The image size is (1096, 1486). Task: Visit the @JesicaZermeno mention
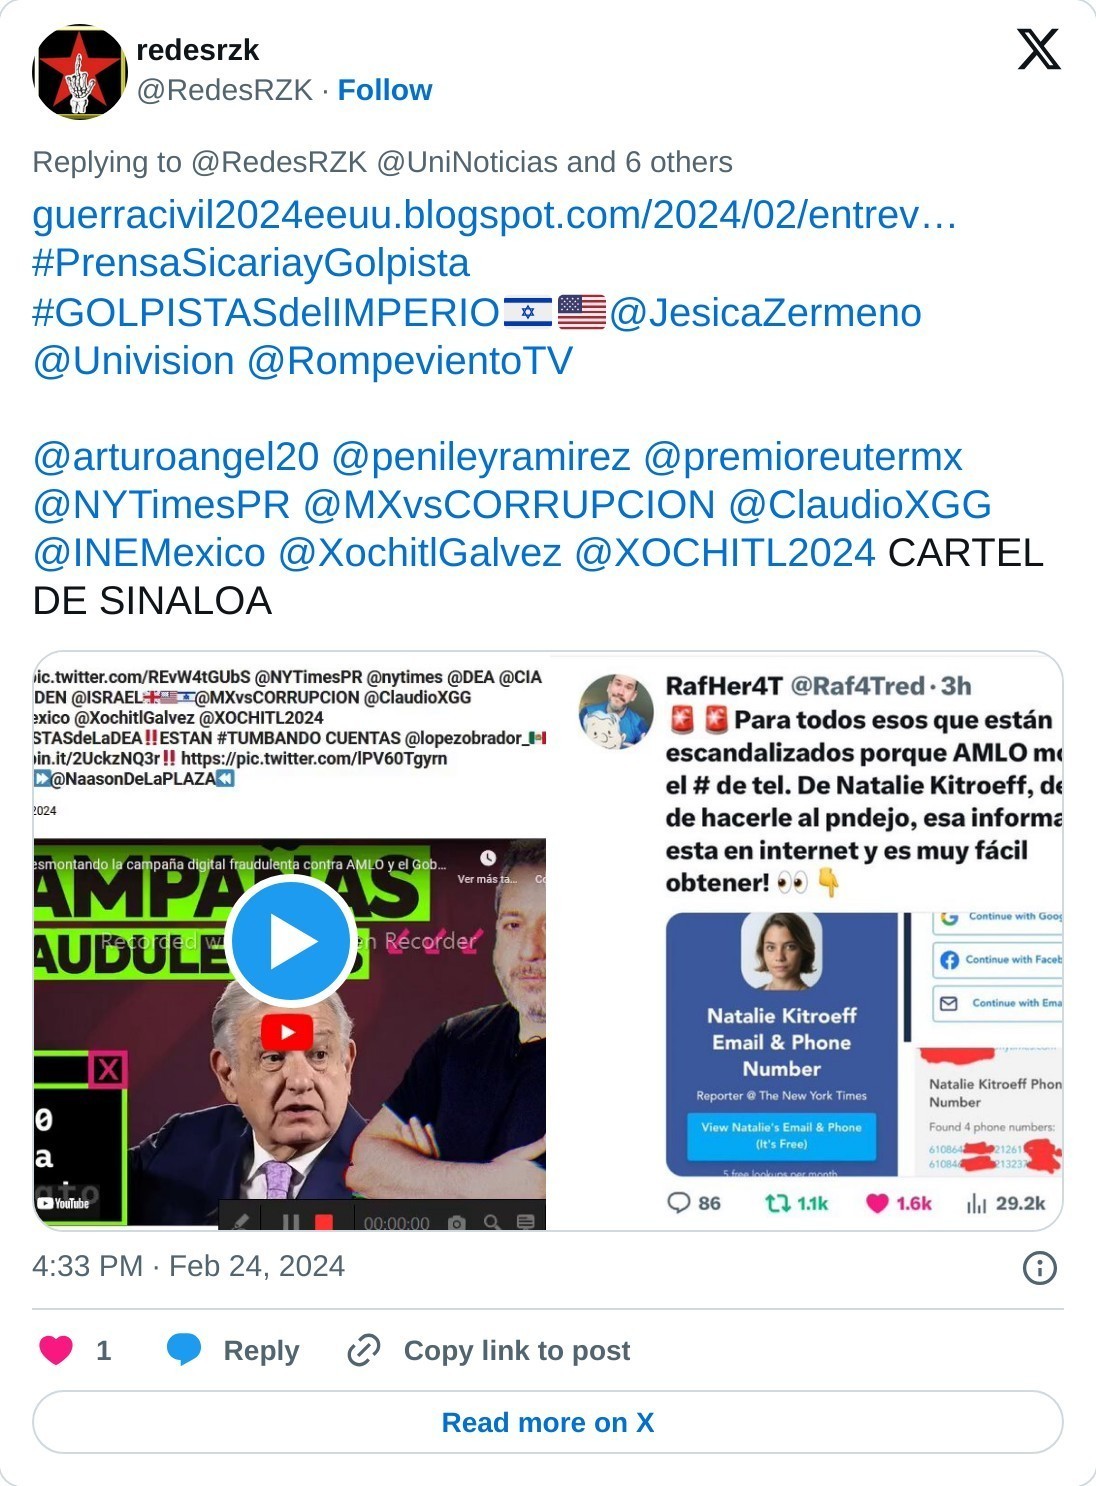coord(765,312)
